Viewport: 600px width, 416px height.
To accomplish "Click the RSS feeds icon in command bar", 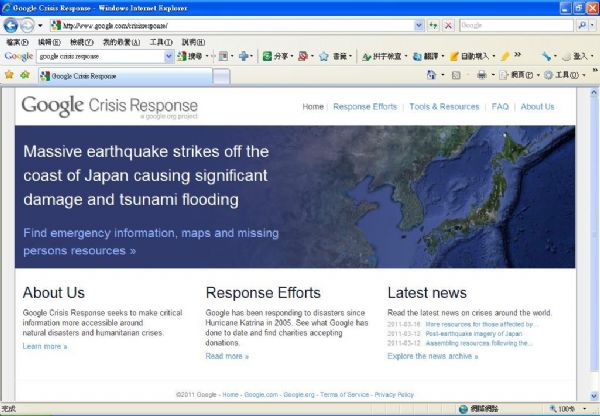I will [x=456, y=75].
